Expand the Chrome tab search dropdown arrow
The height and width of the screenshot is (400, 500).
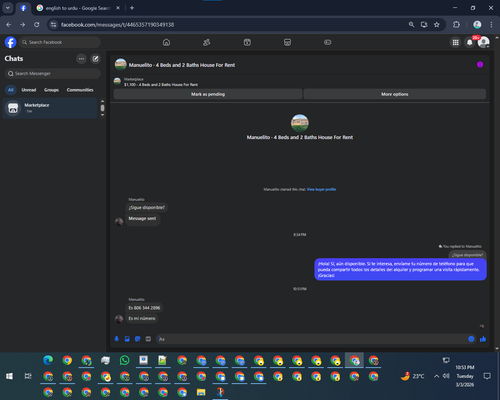click(8, 8)
